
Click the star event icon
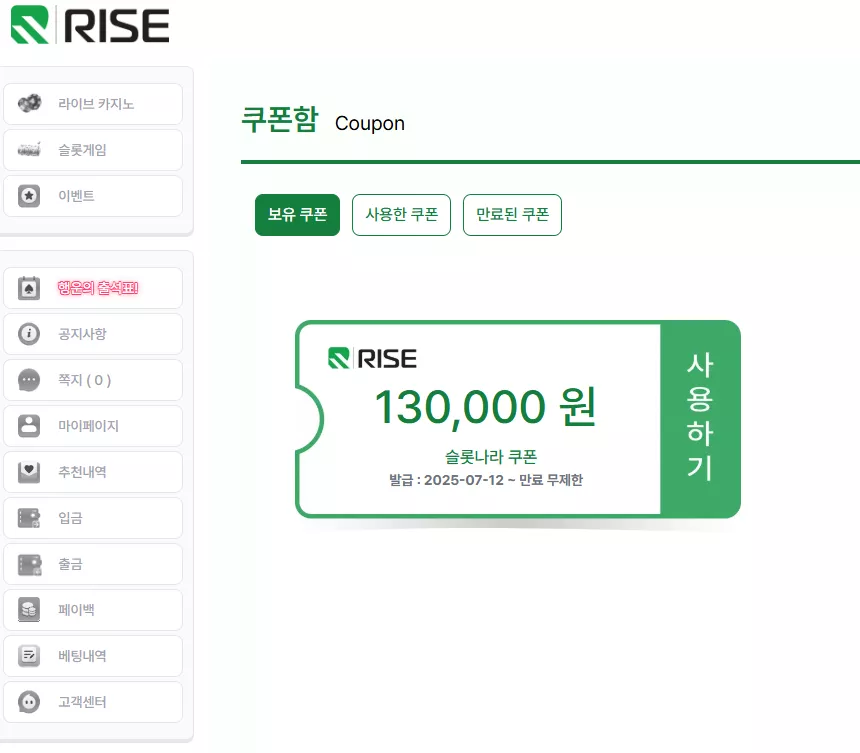pos(29,196)
